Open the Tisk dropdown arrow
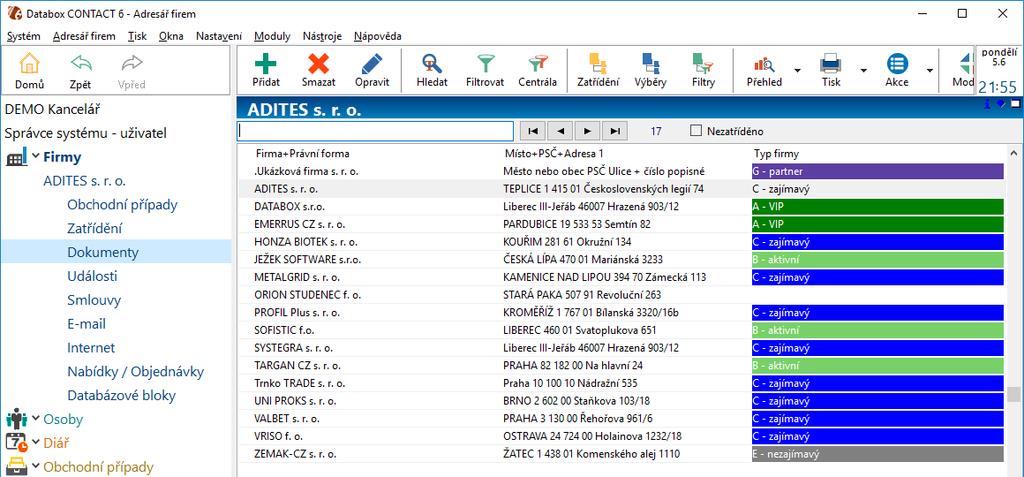Image resolution: width=1024 pixels, height=477 pixels. click(x=863, y=71)
